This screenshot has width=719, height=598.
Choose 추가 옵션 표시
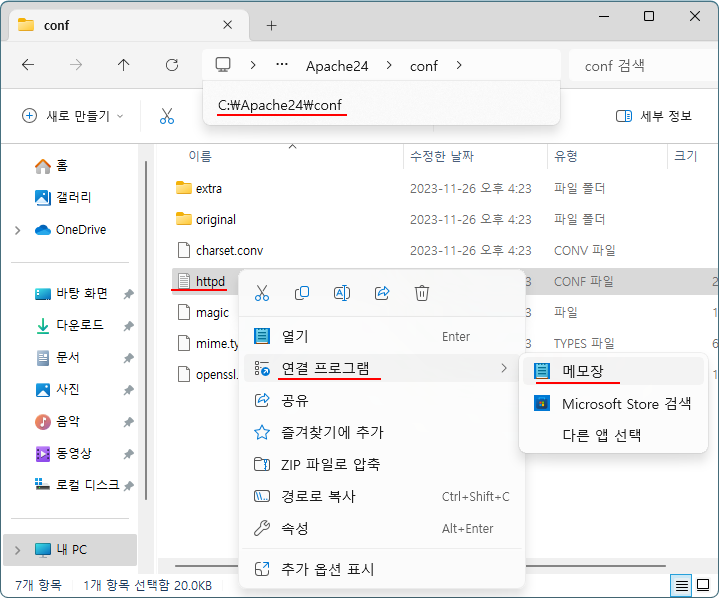click(x=382, y=569)
